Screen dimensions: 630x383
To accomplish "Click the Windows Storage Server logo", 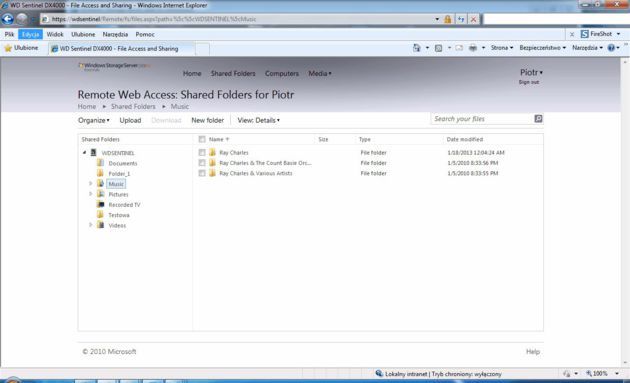I will pyautogui.click(x=114, y=66).
